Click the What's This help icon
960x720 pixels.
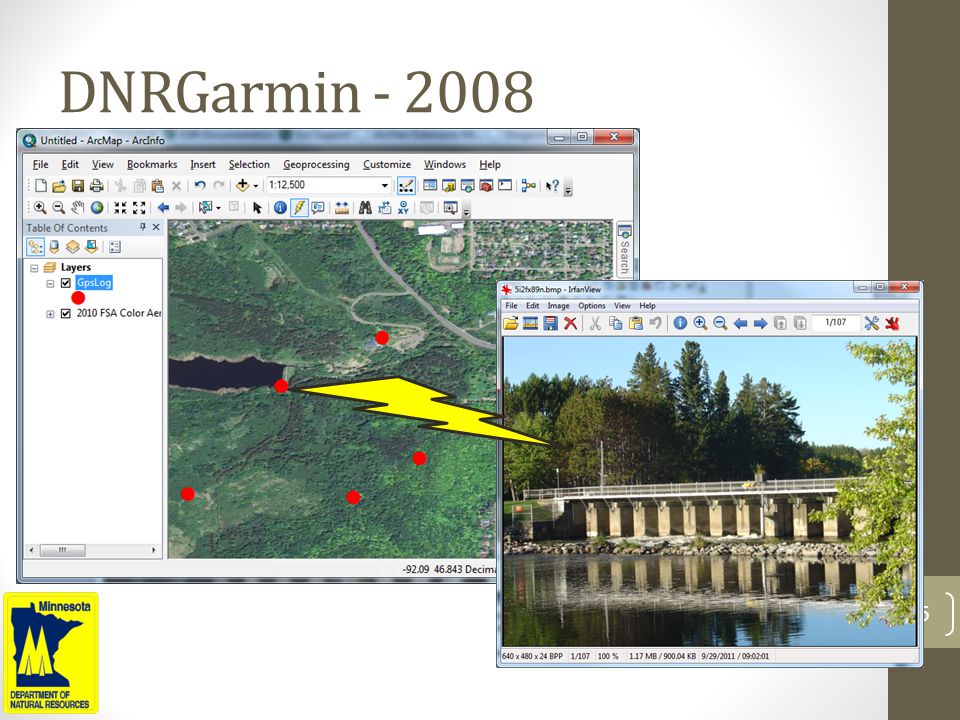pyautogui.click(x=552, y=186)
